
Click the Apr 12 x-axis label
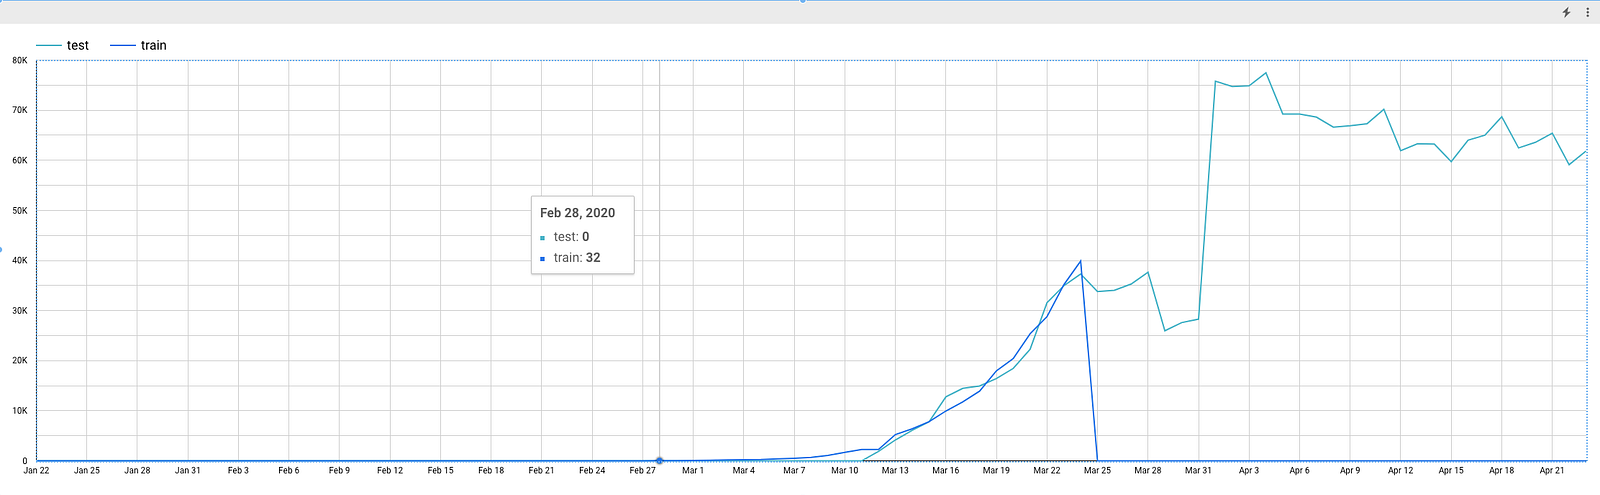[1400, 470]
